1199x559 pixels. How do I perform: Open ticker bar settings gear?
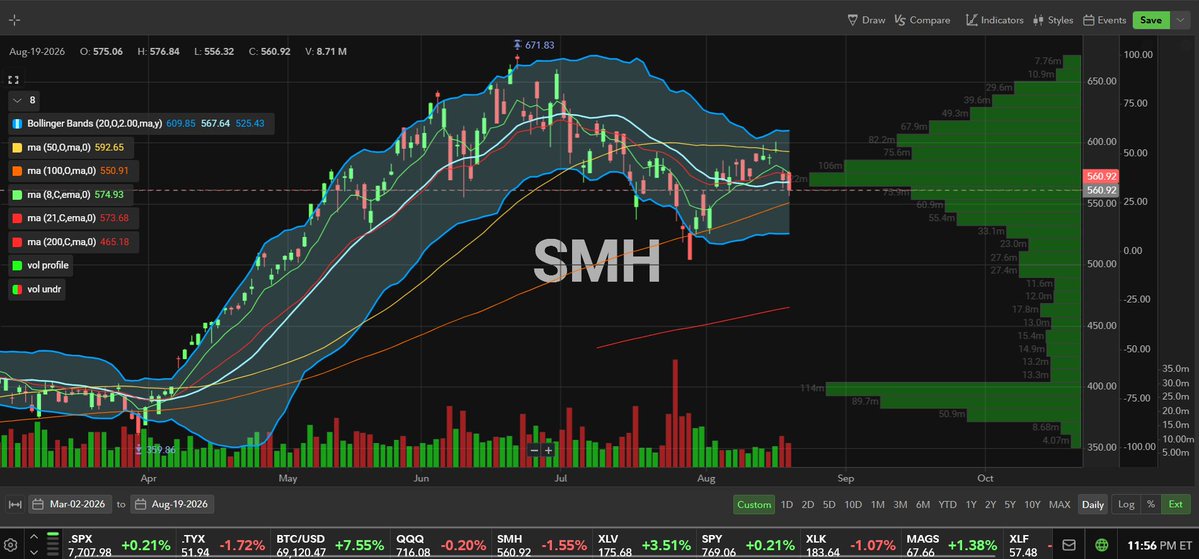[11, 545]
